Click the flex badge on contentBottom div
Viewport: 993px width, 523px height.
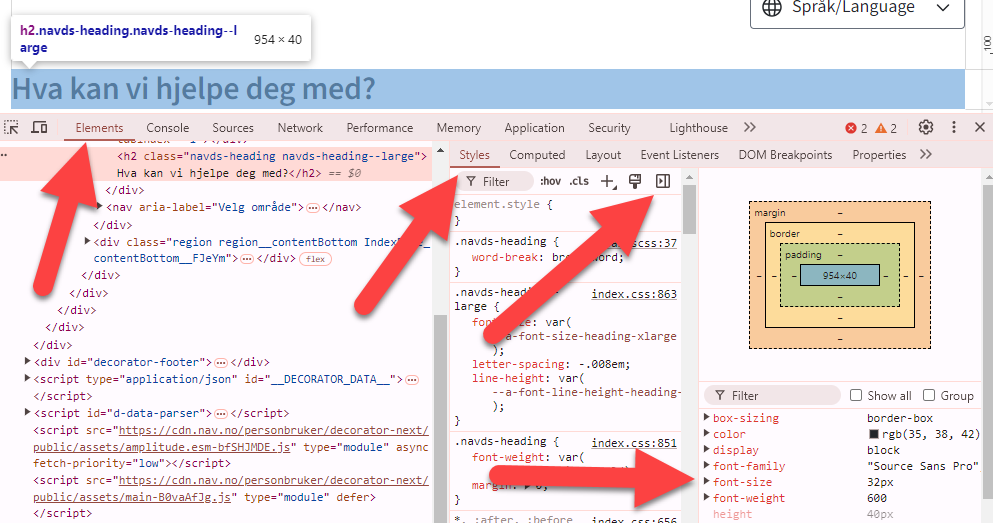[315, 259]
